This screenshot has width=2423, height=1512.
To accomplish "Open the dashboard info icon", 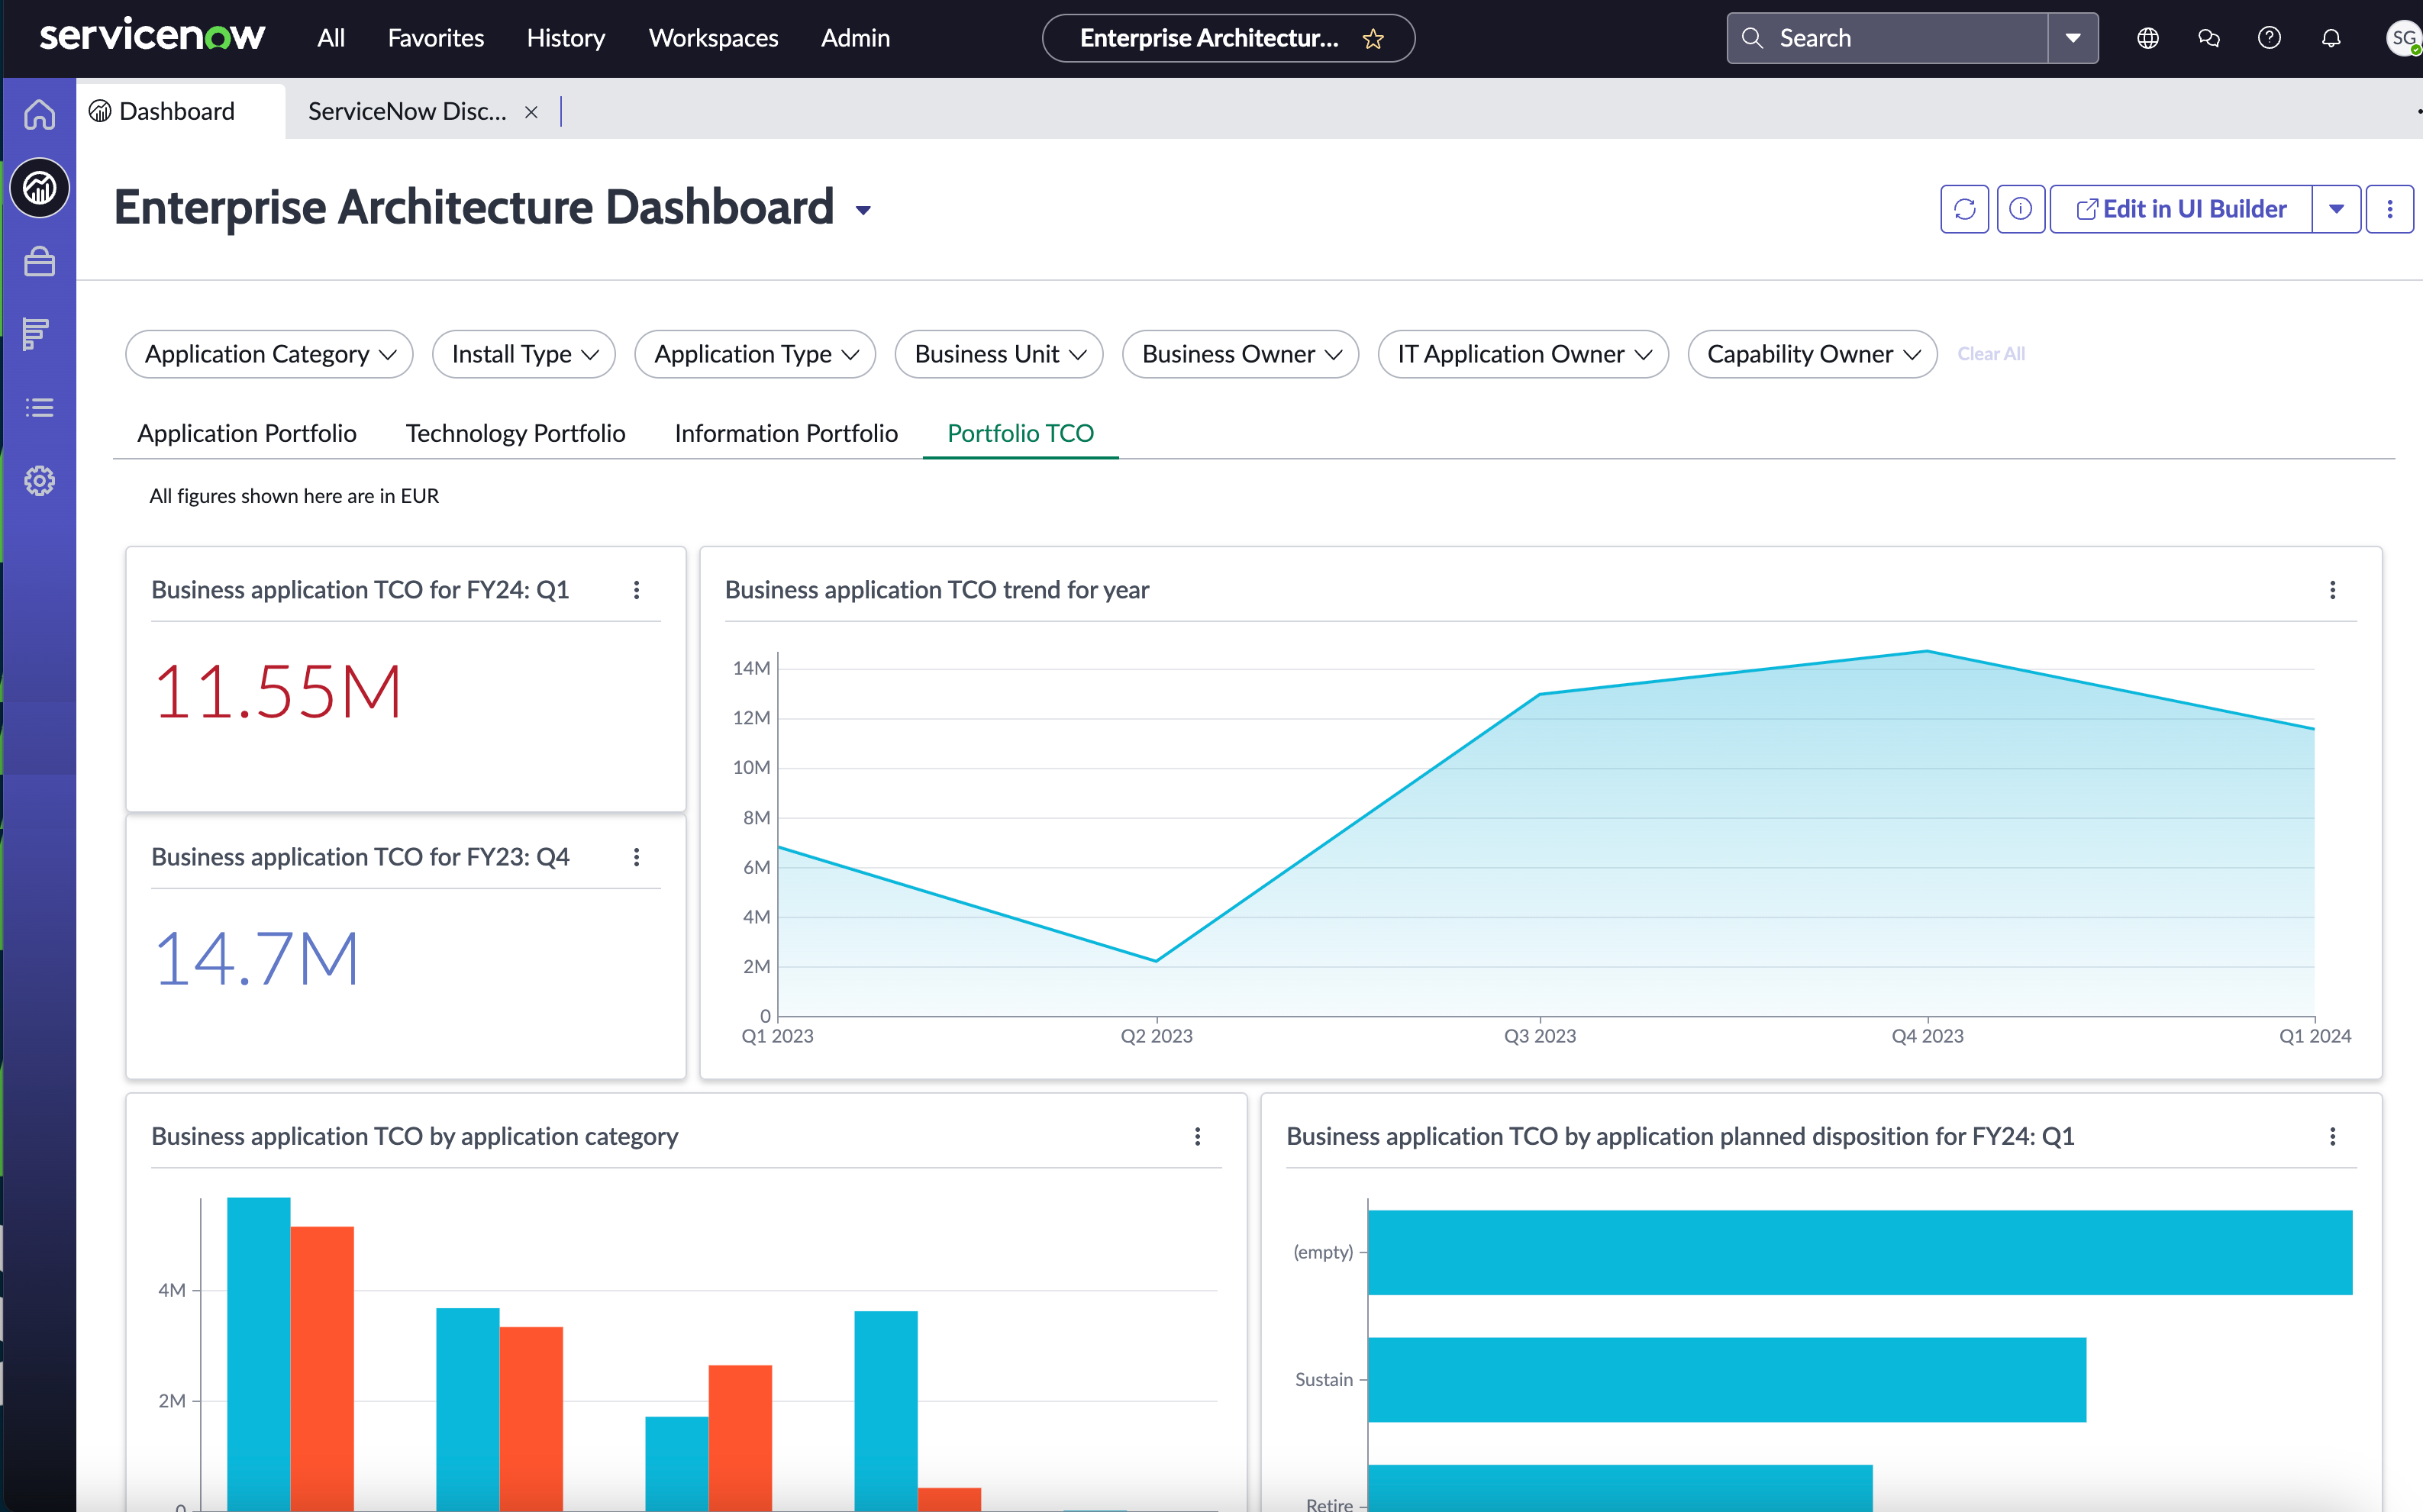I will pyautogui.click(x=2020, y=209).
